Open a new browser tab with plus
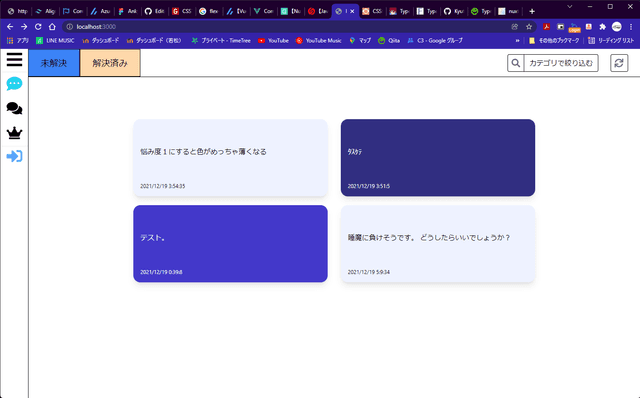This screenshot has height=398, width=640. point(532,11)
